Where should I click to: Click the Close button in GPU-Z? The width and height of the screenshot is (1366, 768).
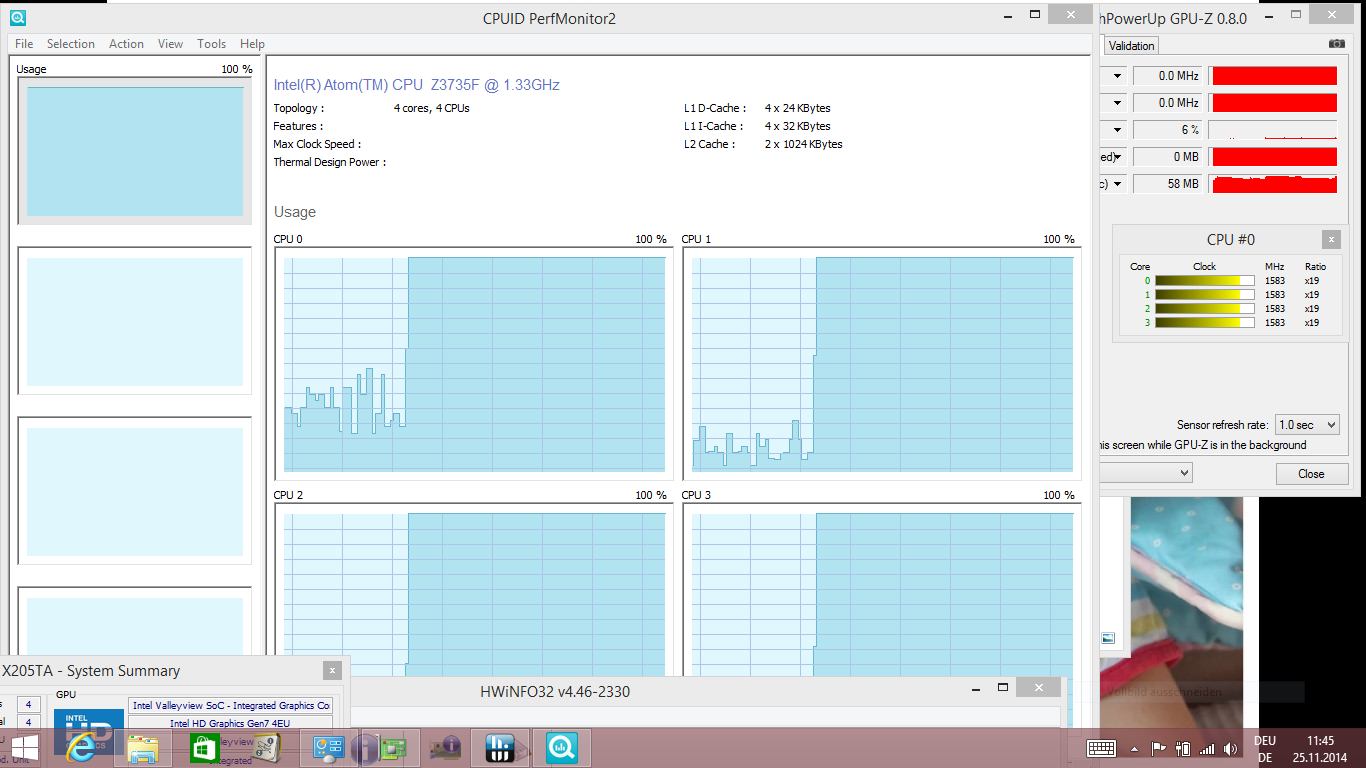tap(1311, 474)
